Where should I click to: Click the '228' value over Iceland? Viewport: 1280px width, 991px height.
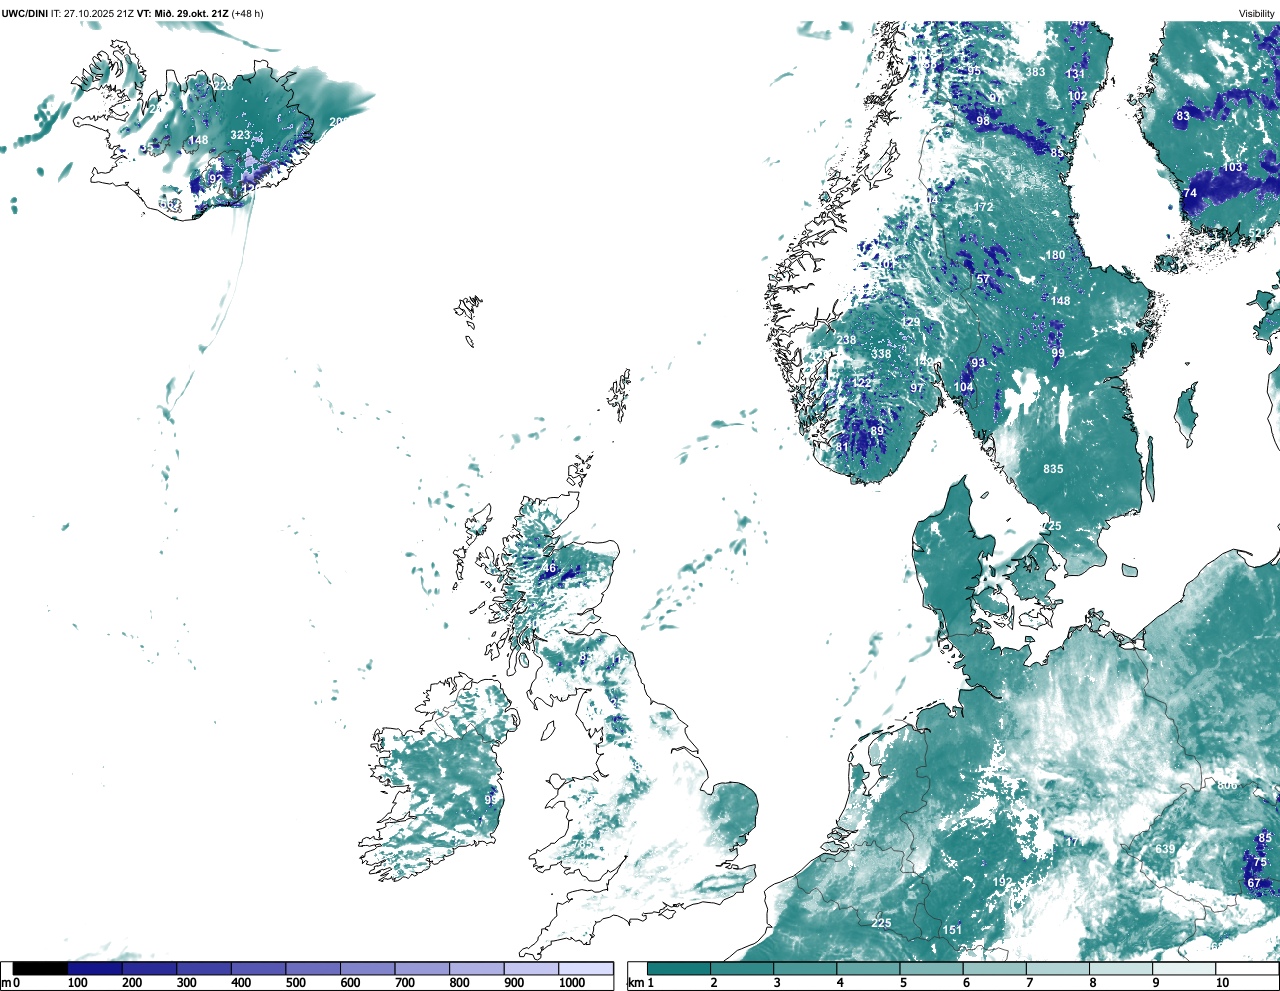coord(223,86)
